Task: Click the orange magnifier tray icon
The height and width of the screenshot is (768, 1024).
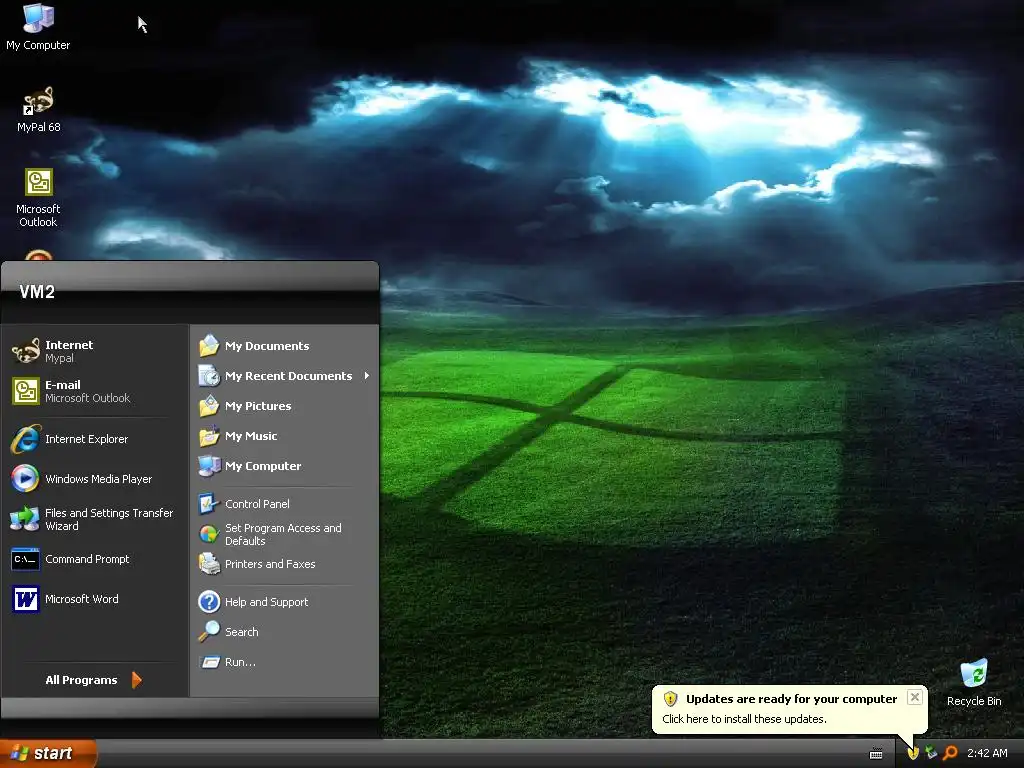Action: click(x=950, y=753)
